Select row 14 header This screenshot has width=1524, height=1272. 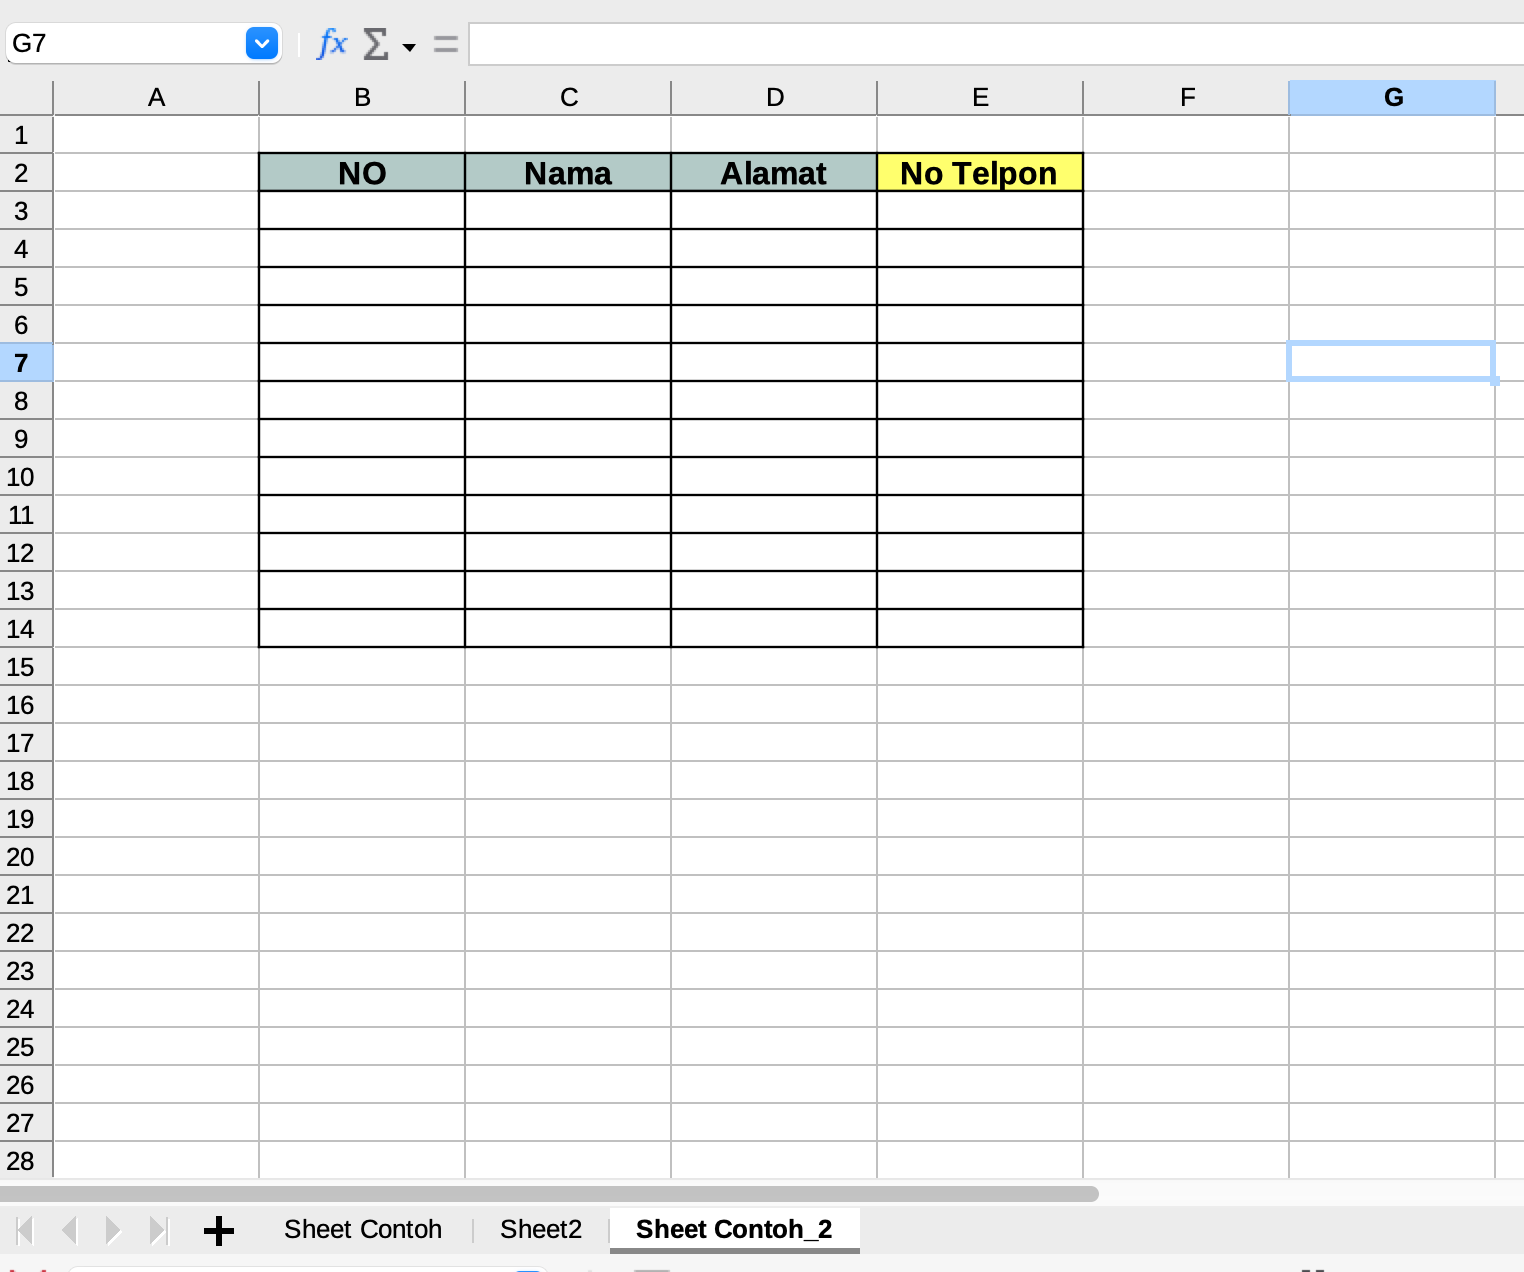click(26, 629)
